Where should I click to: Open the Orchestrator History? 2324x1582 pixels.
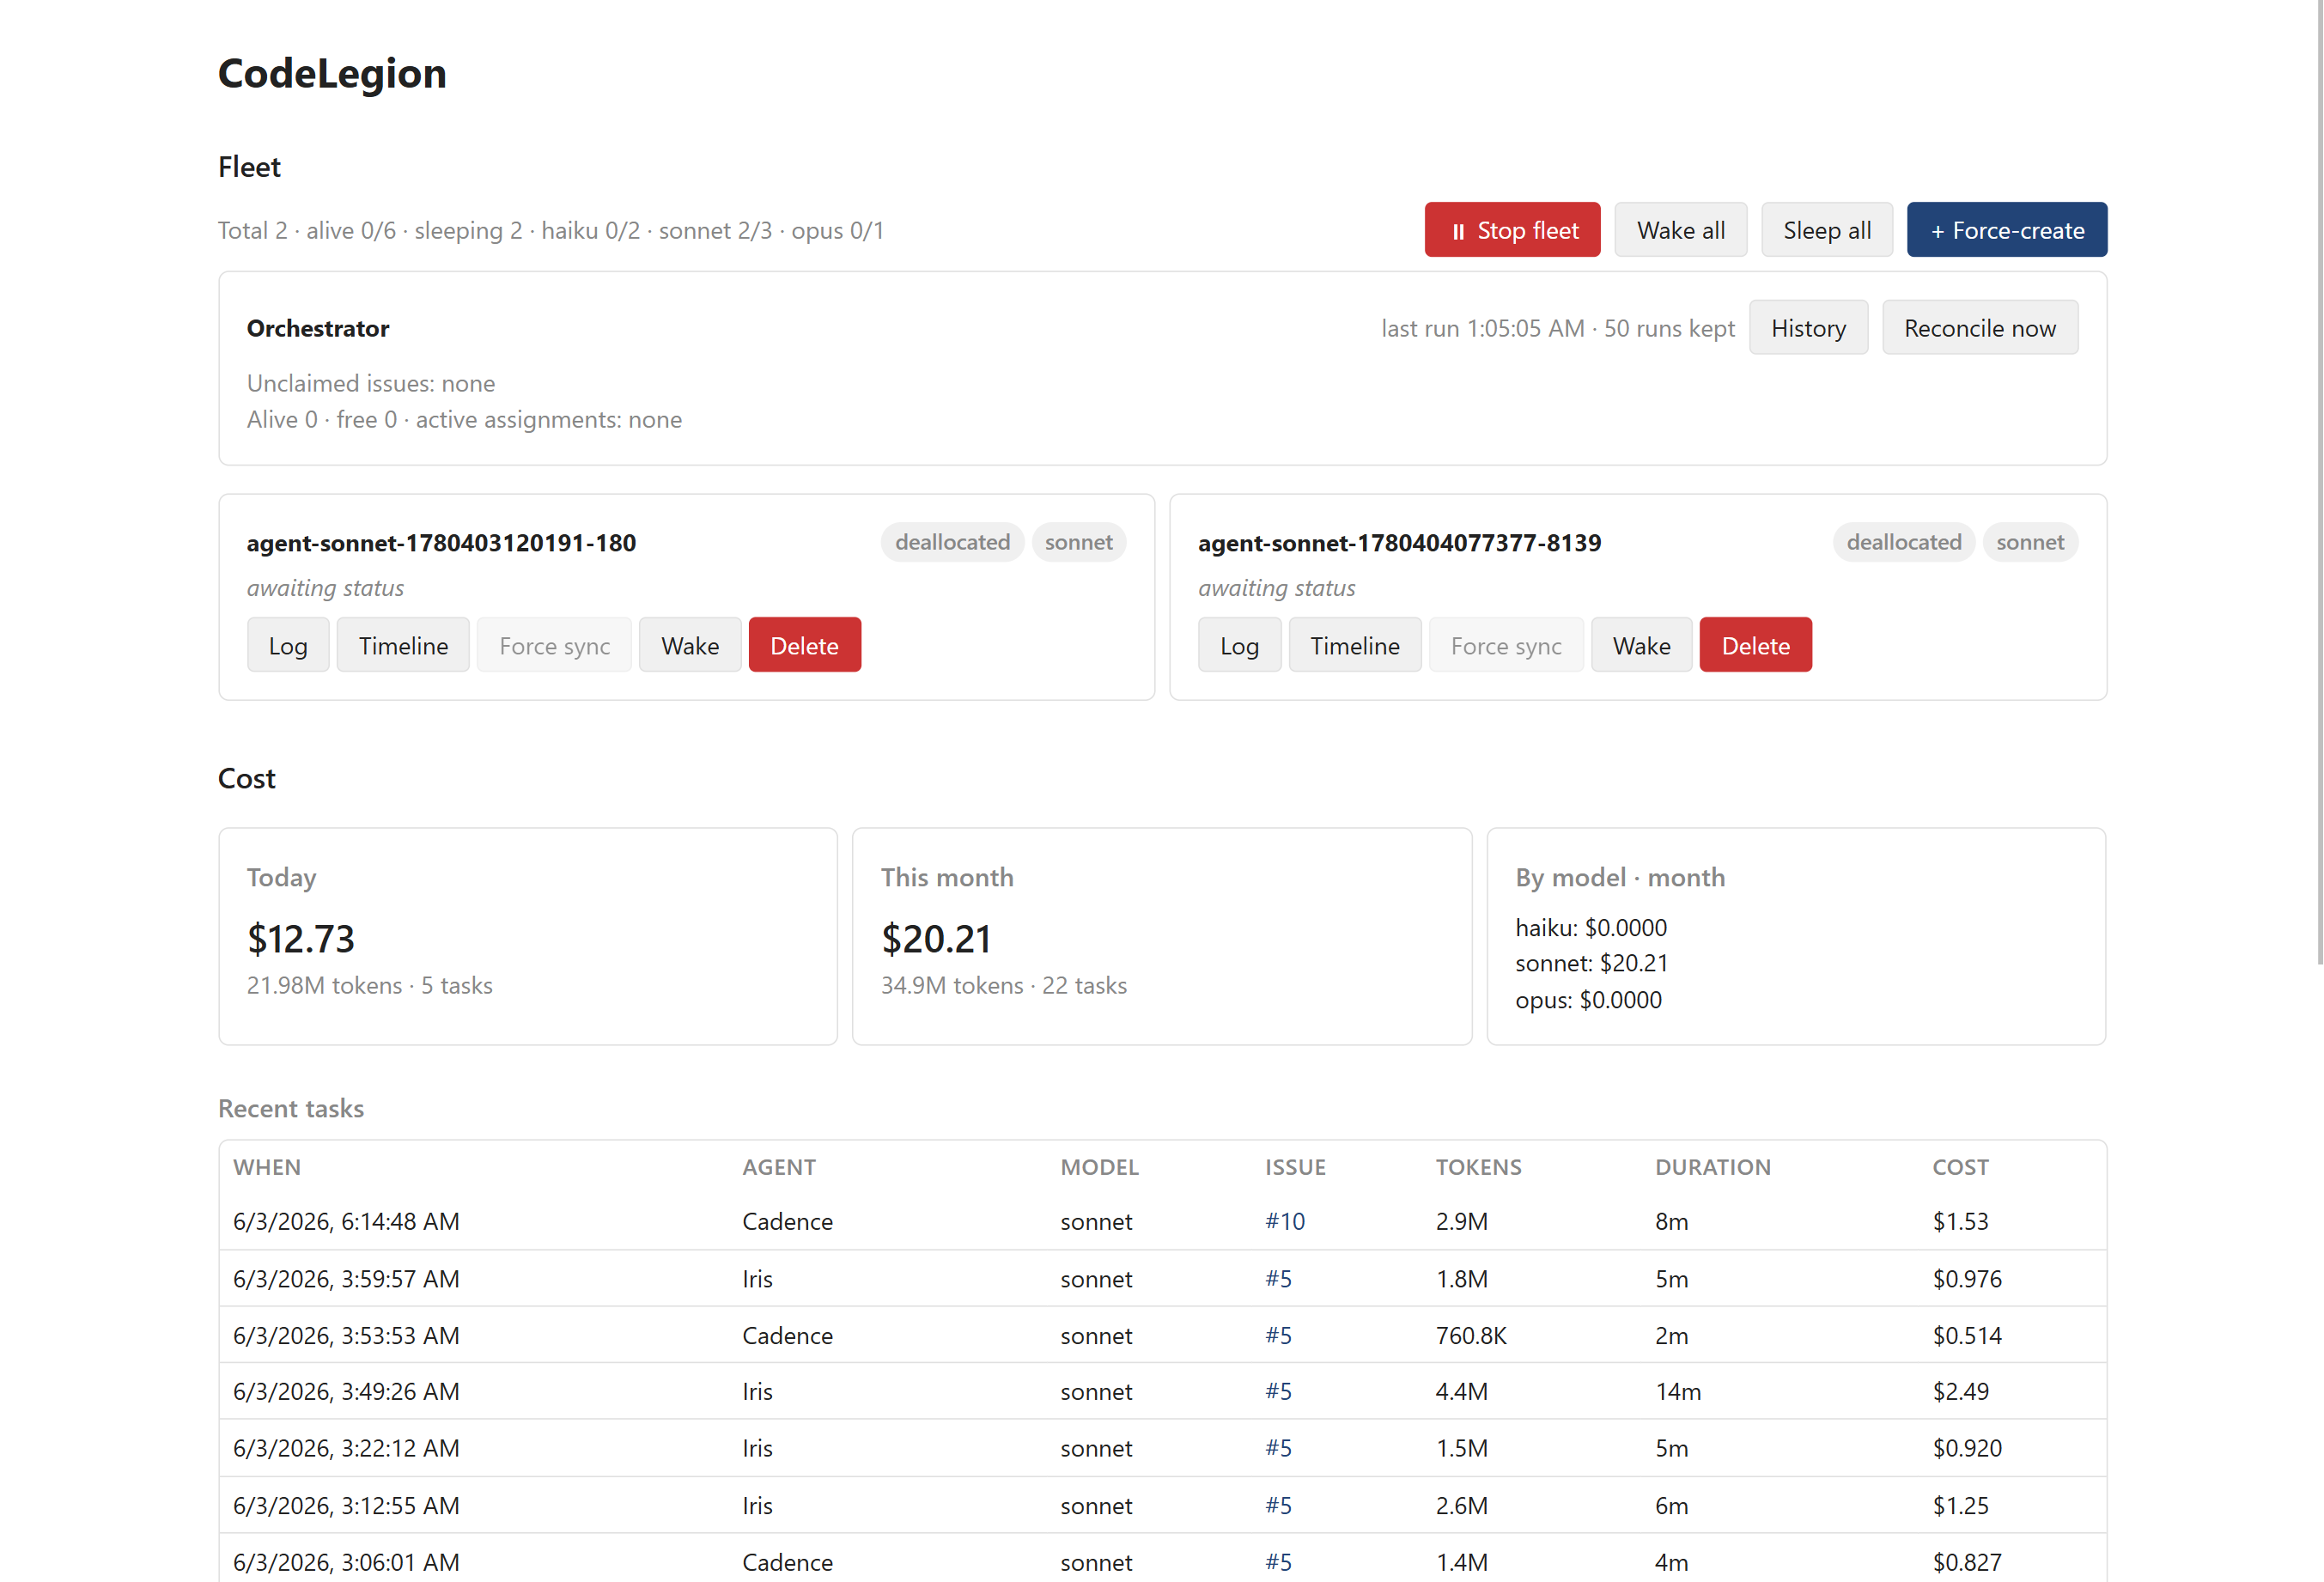tap(1808, 328)
